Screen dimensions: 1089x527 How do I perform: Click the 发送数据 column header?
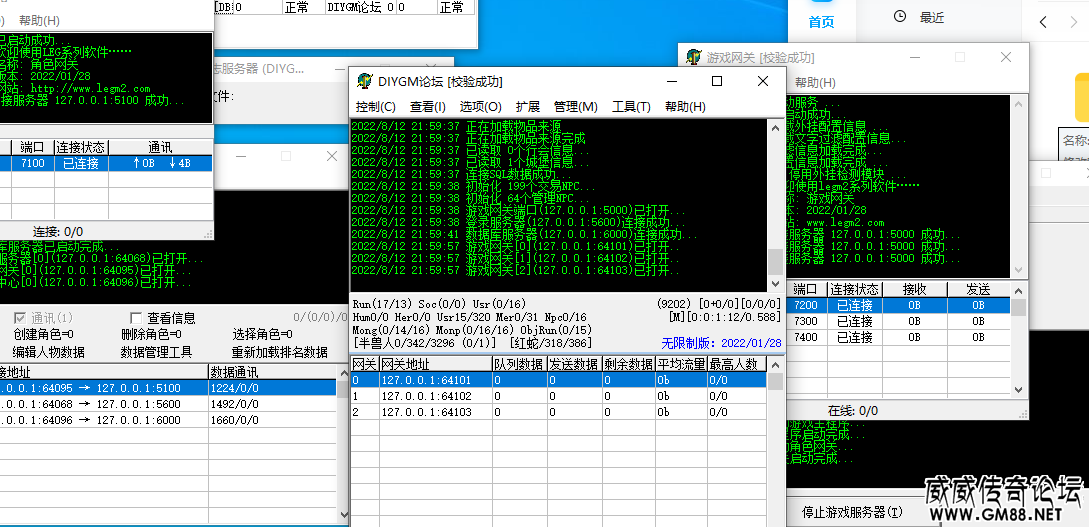pyautogui.click(x=574, y=365)
